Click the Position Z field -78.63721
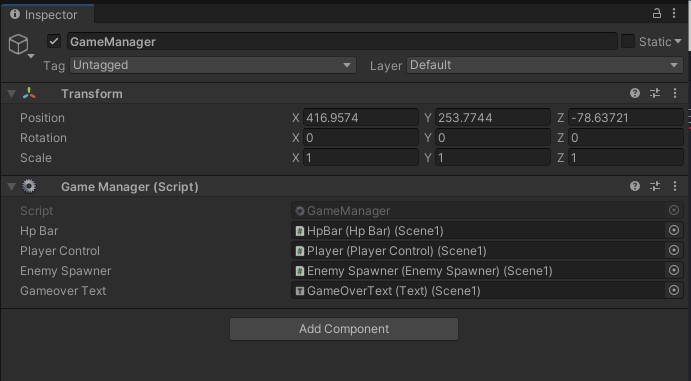This screenshot has height=381, width=691. pyautogui.click(x=626, y=118)
